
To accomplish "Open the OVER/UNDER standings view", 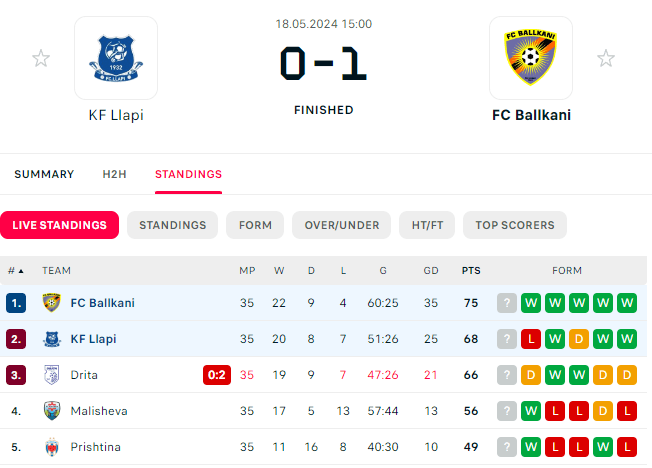I will coord(341,225).
